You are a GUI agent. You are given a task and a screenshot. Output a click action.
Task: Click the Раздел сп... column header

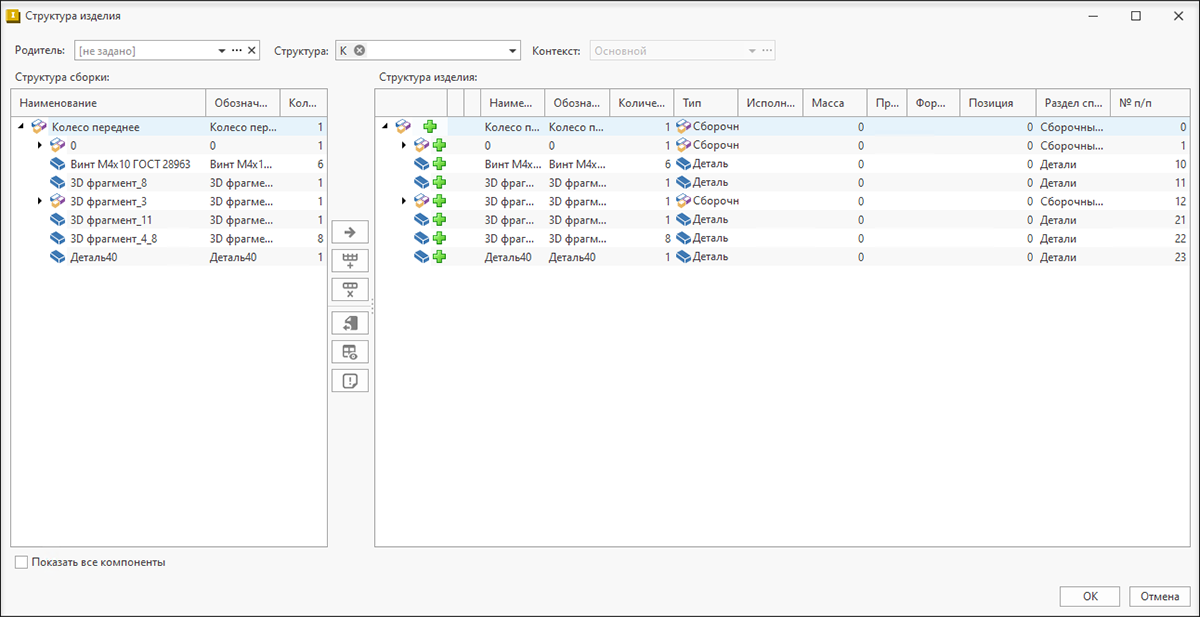coord(1073,103)
